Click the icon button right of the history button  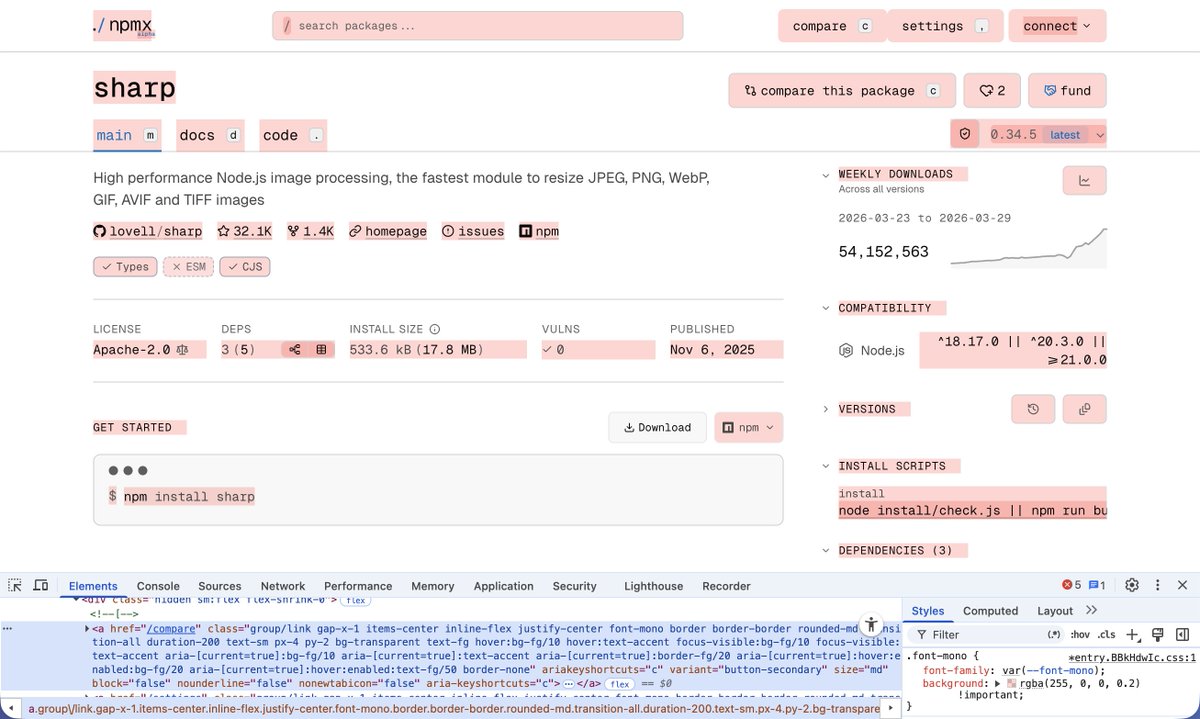pyautogui.click(x=1084, y=409)
